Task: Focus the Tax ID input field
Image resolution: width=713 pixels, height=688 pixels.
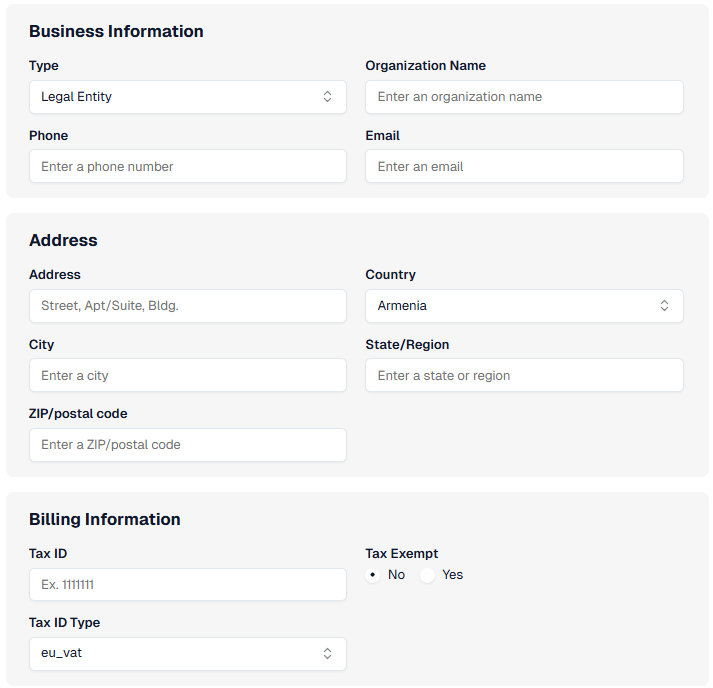Action: coord(187,585)
